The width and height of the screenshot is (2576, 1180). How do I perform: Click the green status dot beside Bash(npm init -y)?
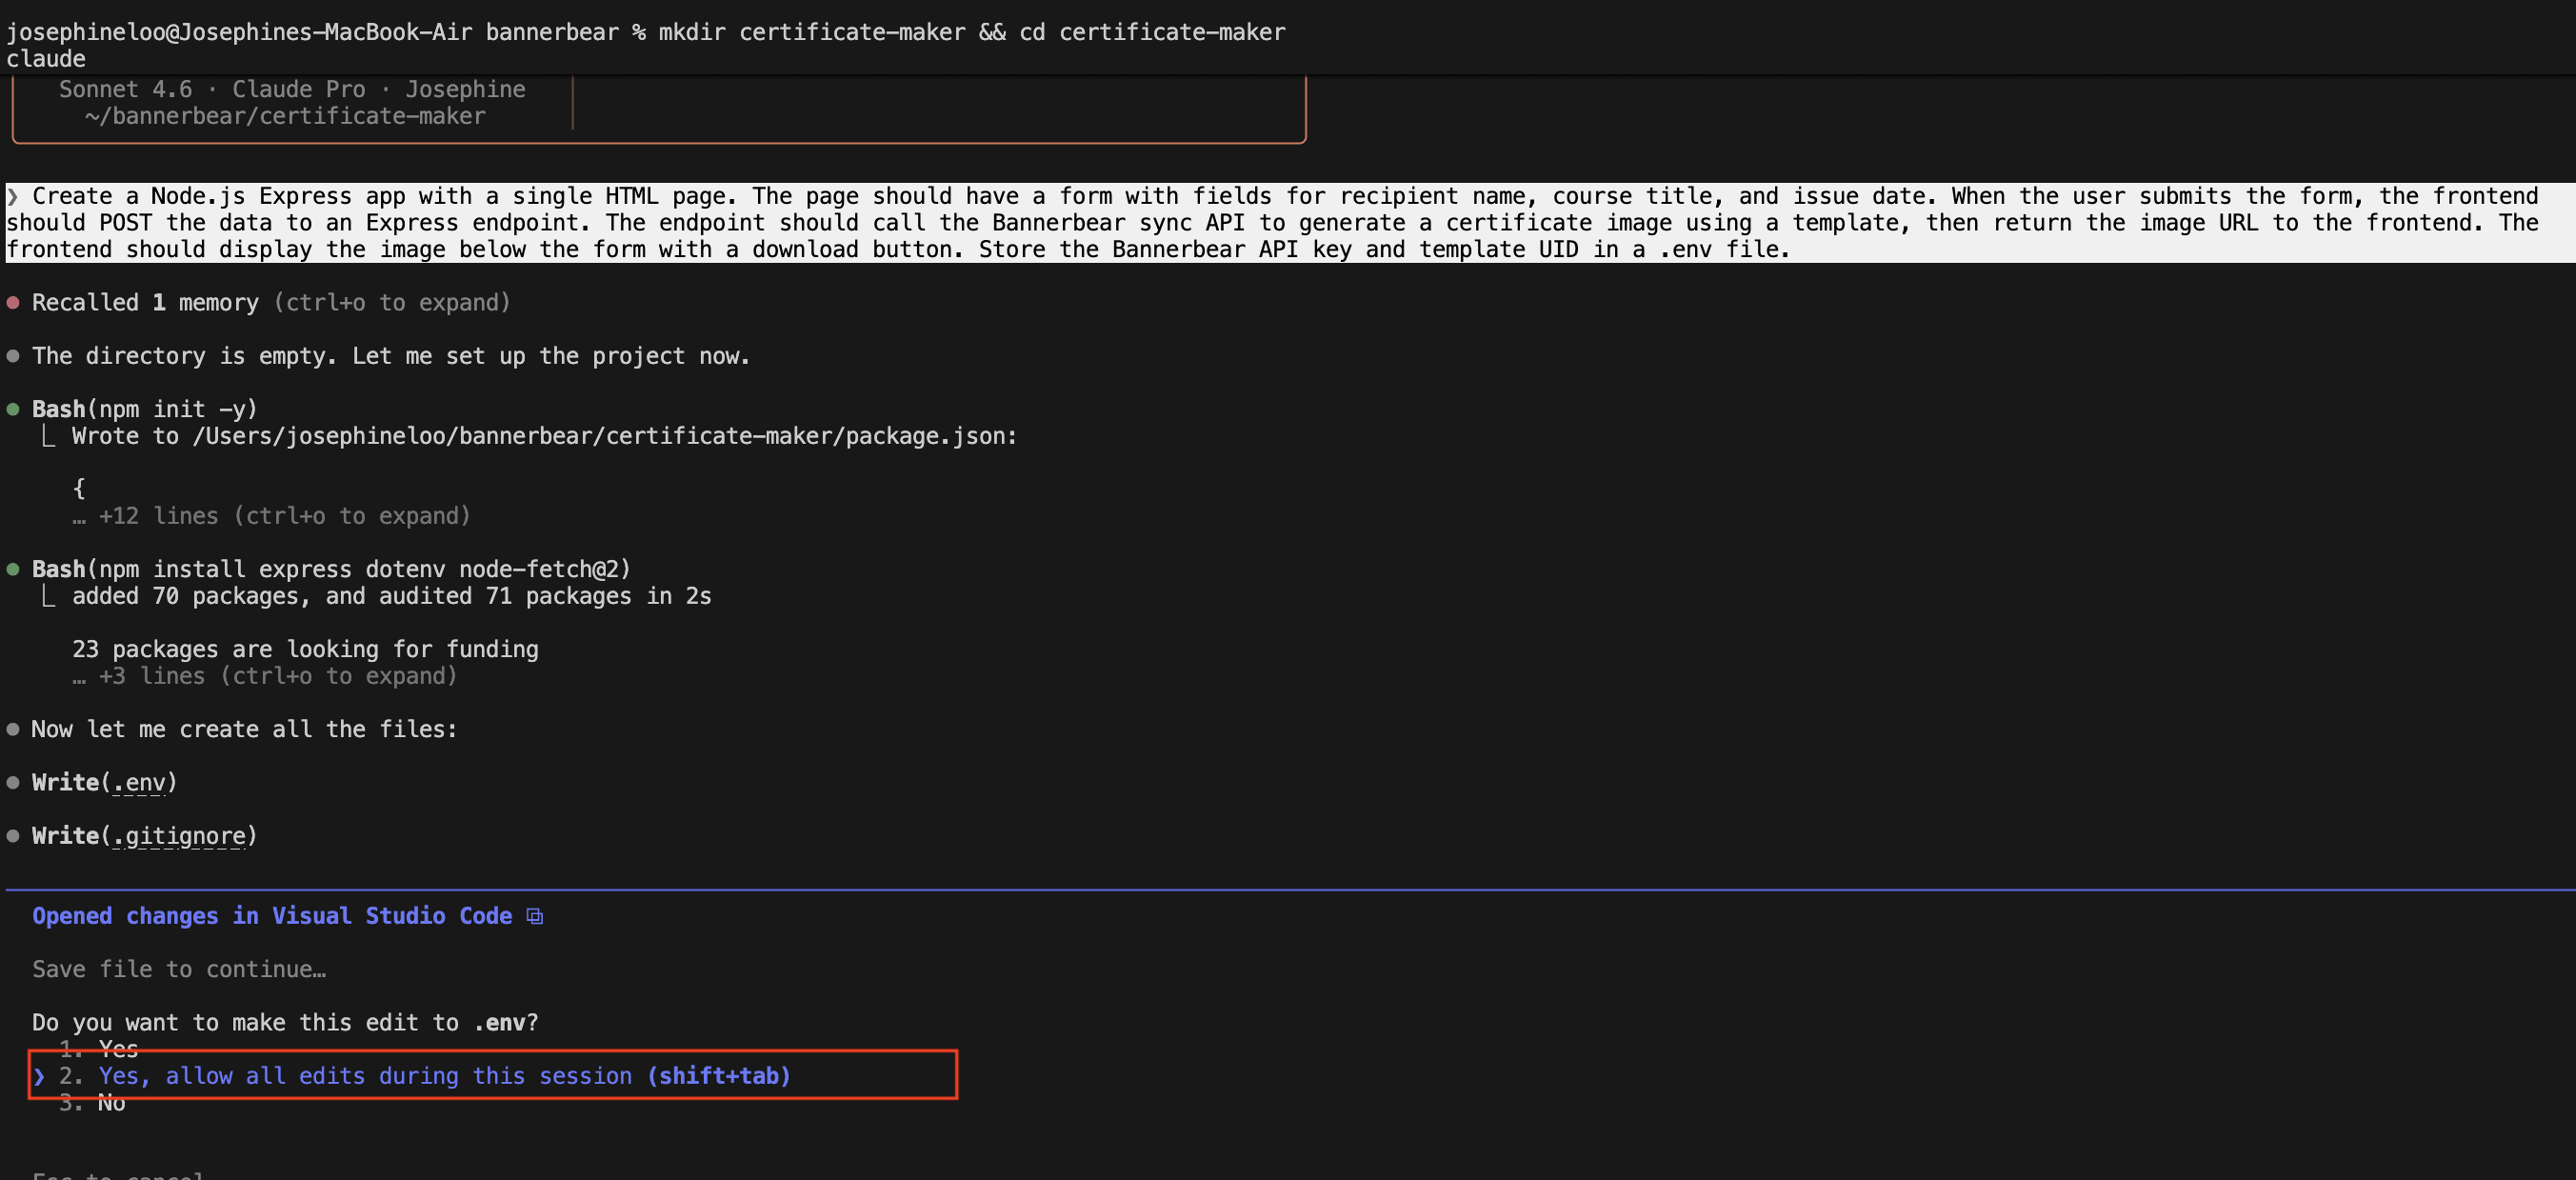(13, 408)
